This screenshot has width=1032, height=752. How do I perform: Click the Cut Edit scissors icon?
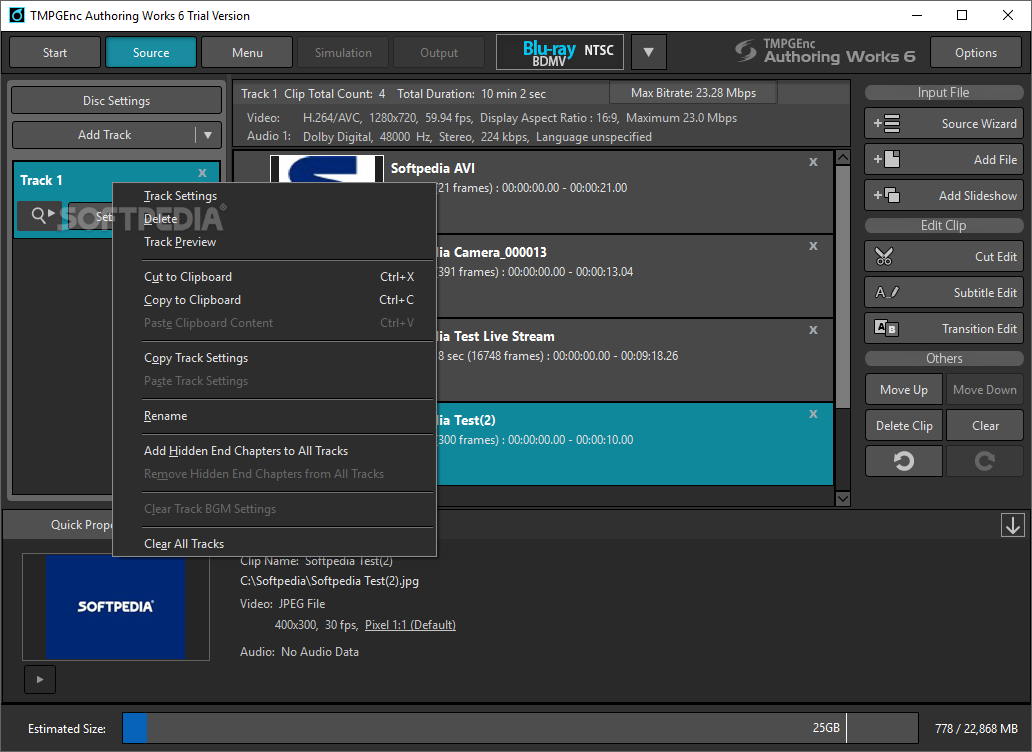click(x=884, y=257)
